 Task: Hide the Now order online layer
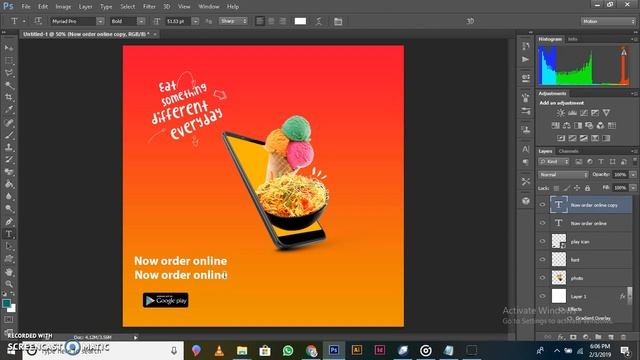[x=542, y=223]
